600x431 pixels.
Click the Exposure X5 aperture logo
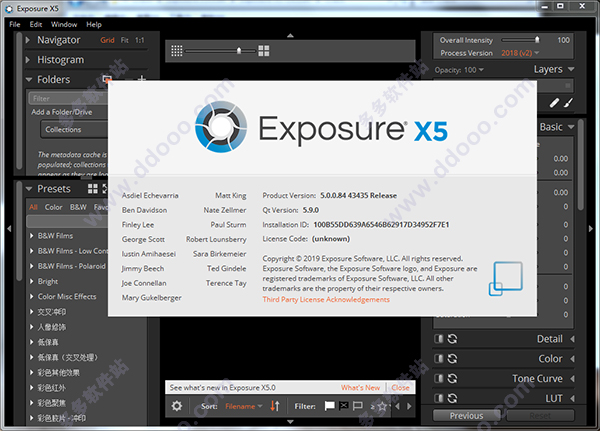click(221, 127)
